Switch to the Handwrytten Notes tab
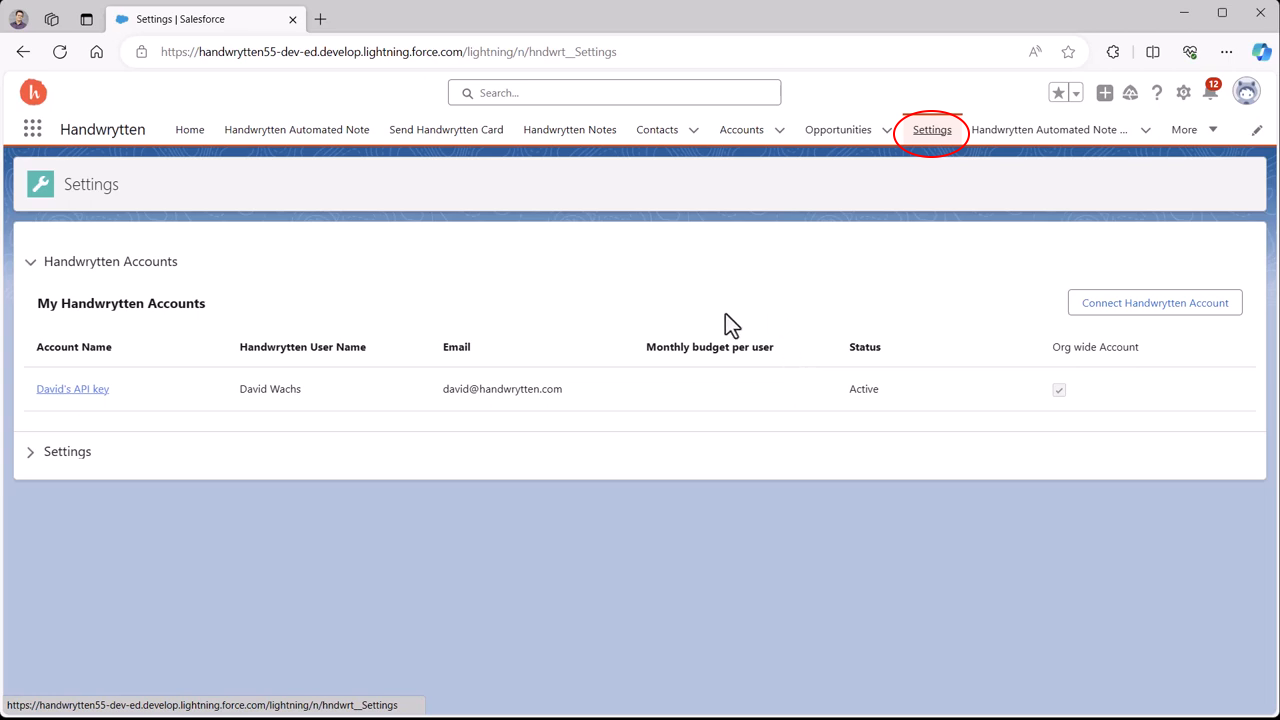Viewport: 1280px width, 720px height. tap(569, 130)
